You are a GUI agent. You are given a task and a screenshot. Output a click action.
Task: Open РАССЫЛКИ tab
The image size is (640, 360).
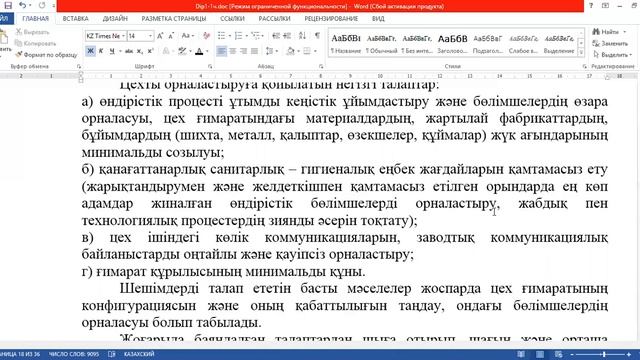[274, 19]
